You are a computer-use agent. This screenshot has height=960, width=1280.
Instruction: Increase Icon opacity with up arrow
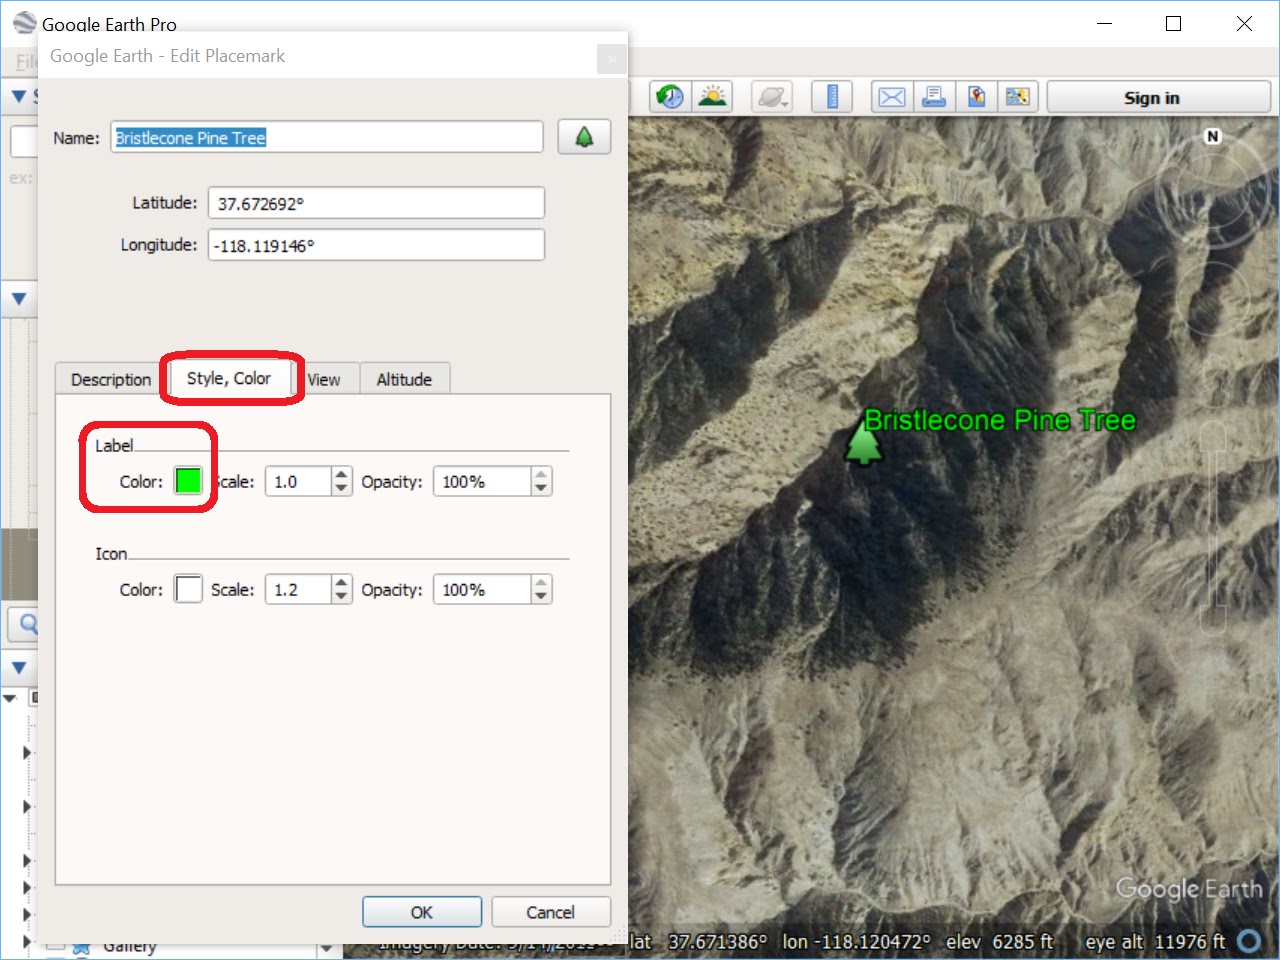541,582
